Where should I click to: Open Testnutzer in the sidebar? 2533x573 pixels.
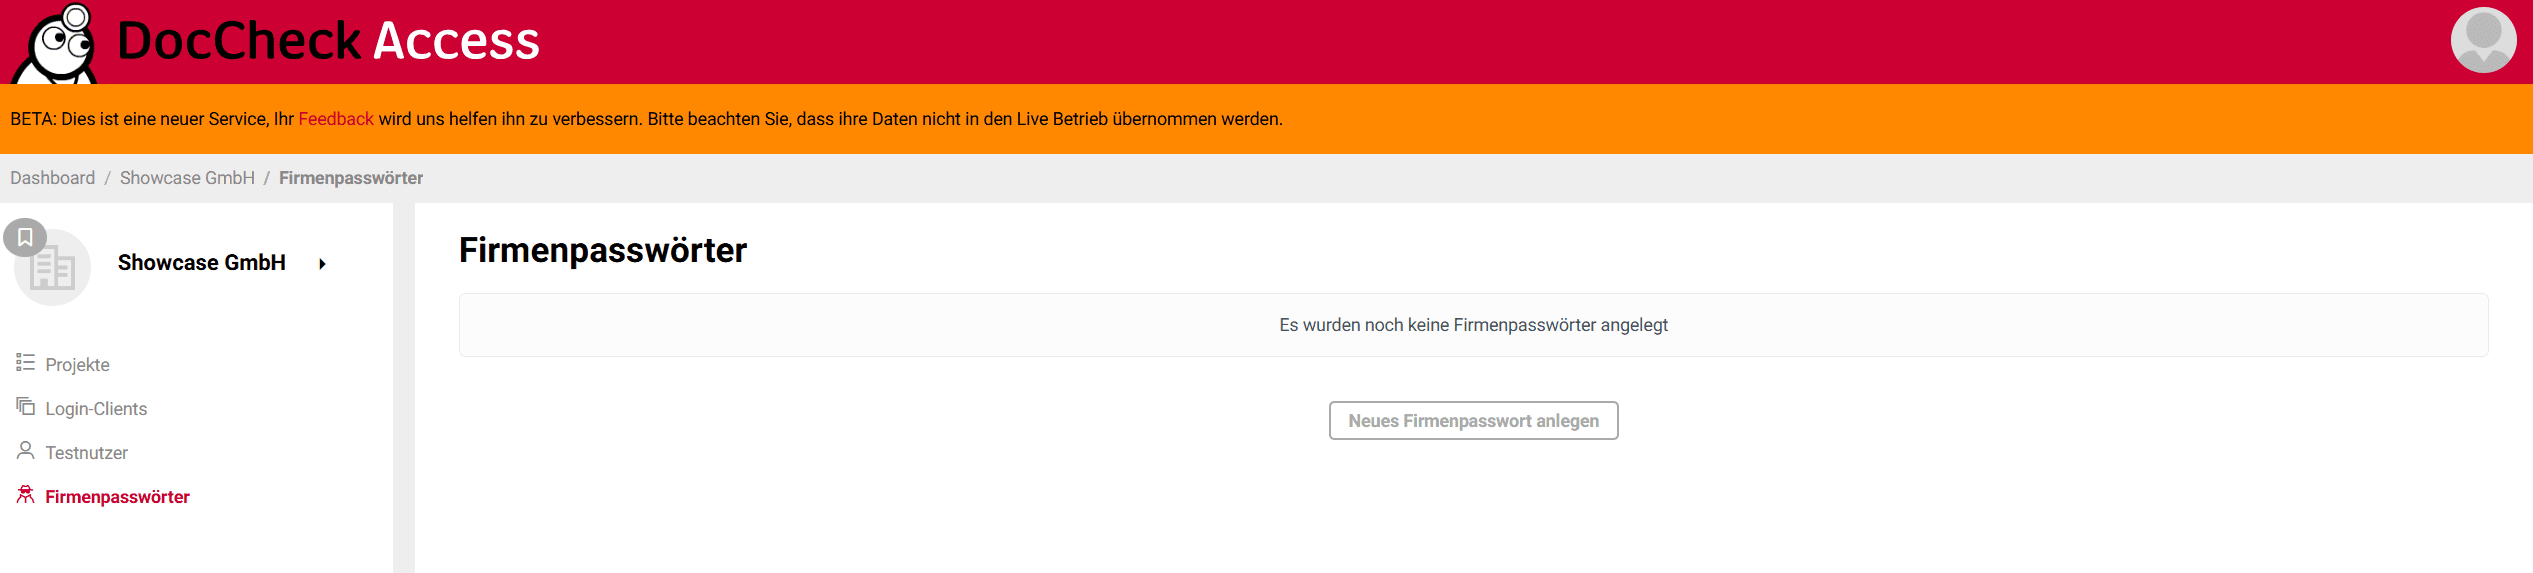[86, 453]
